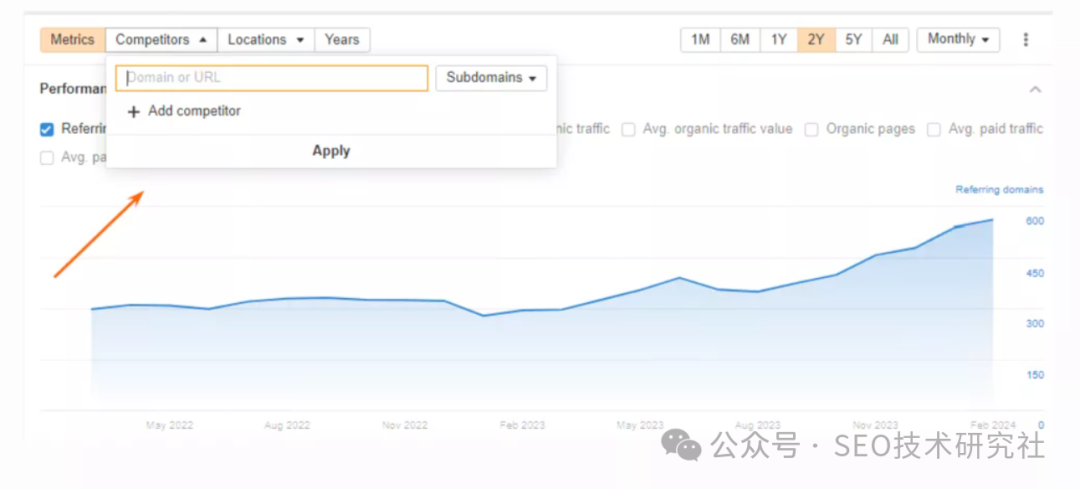1080x489 pixels.
Task: Switch to the Metrics tab
Action: pos(72,40)
